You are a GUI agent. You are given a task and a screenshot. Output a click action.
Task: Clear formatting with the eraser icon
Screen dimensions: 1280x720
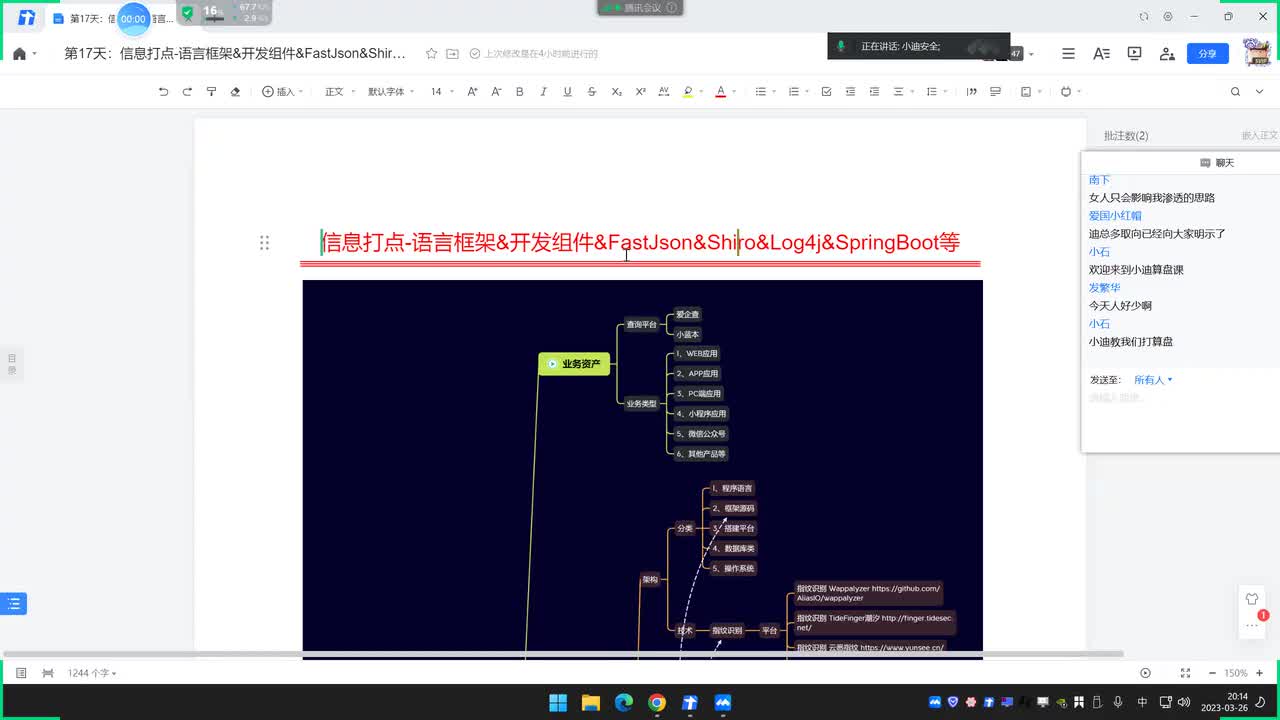click(235, 91)
